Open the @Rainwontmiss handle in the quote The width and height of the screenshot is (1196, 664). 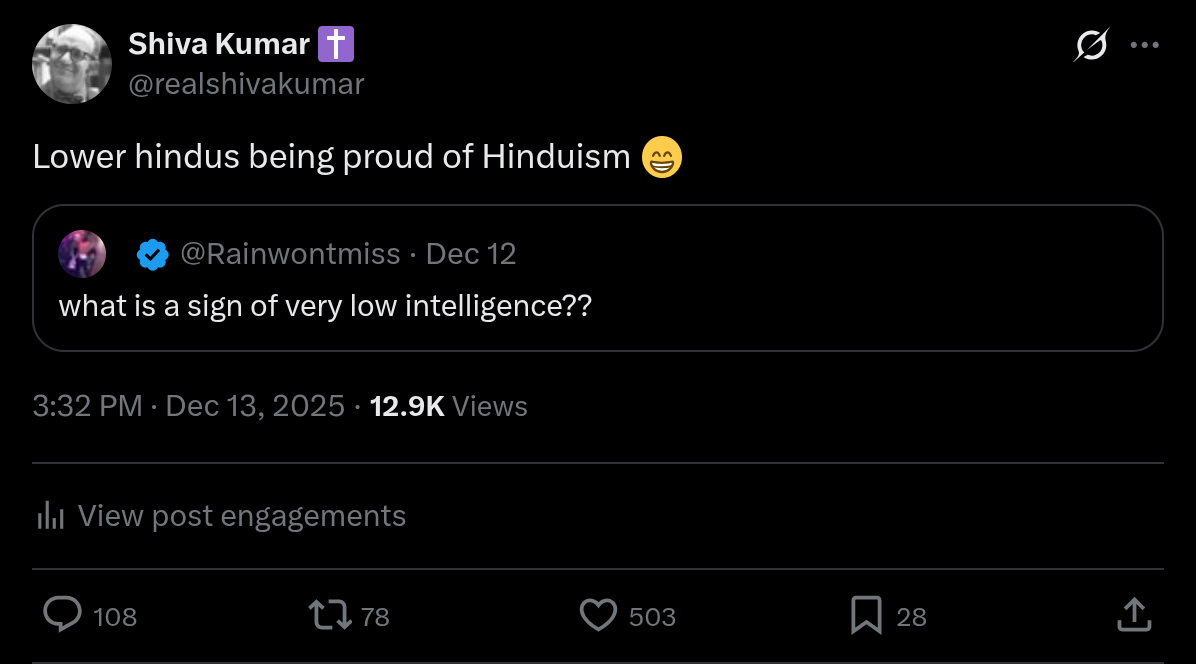pyautogui.click(x=290, y=254)
